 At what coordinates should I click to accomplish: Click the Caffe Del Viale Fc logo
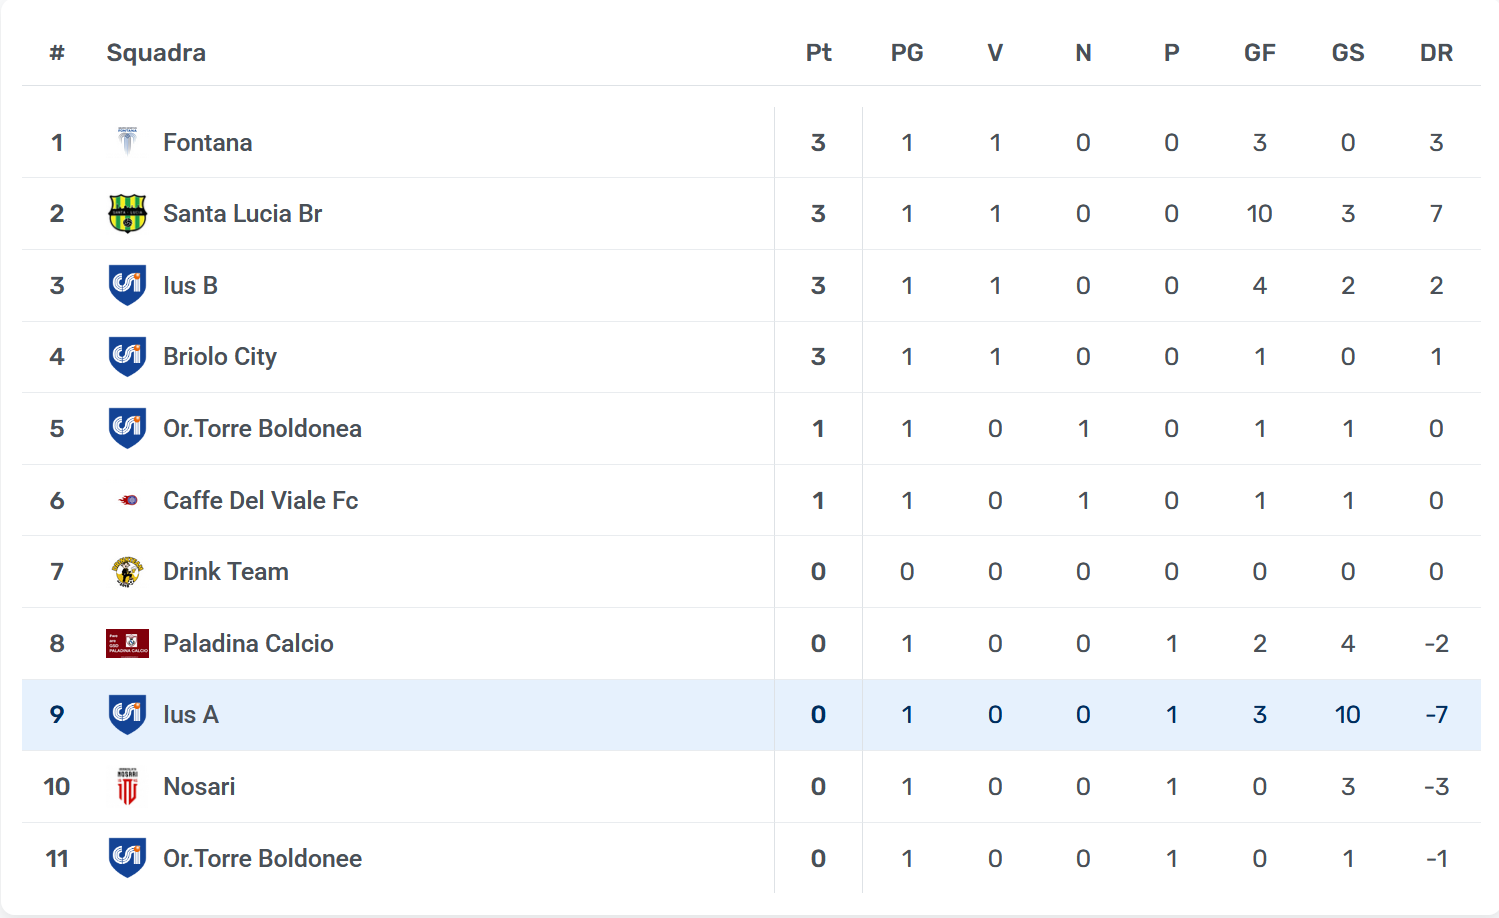[127, 500]
